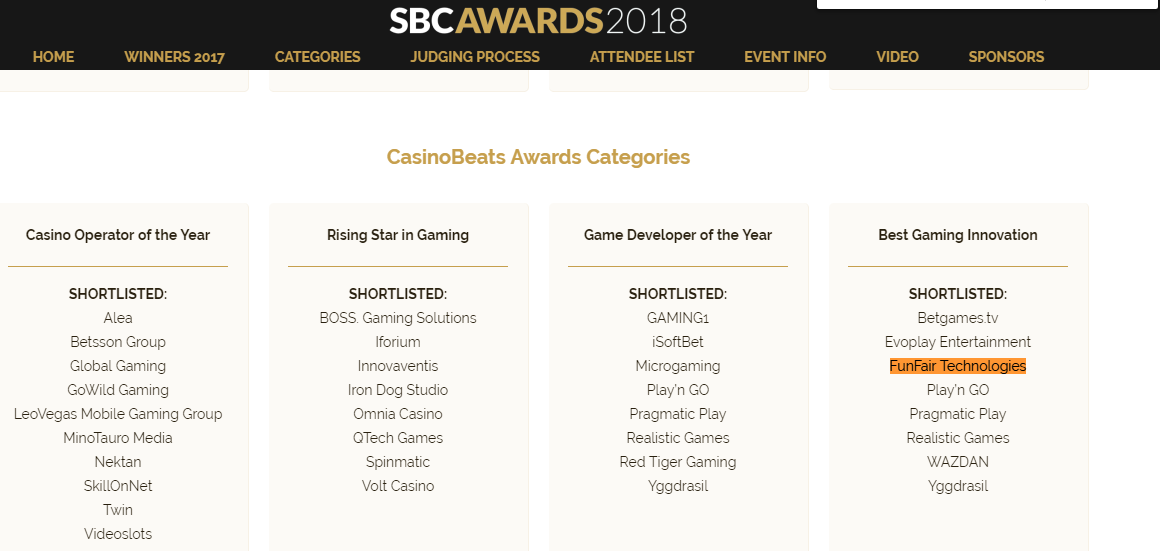Open the Game Developer of the Year category
The height and width of the screenshot is (551, 1160).
click(x=678, y=235)
